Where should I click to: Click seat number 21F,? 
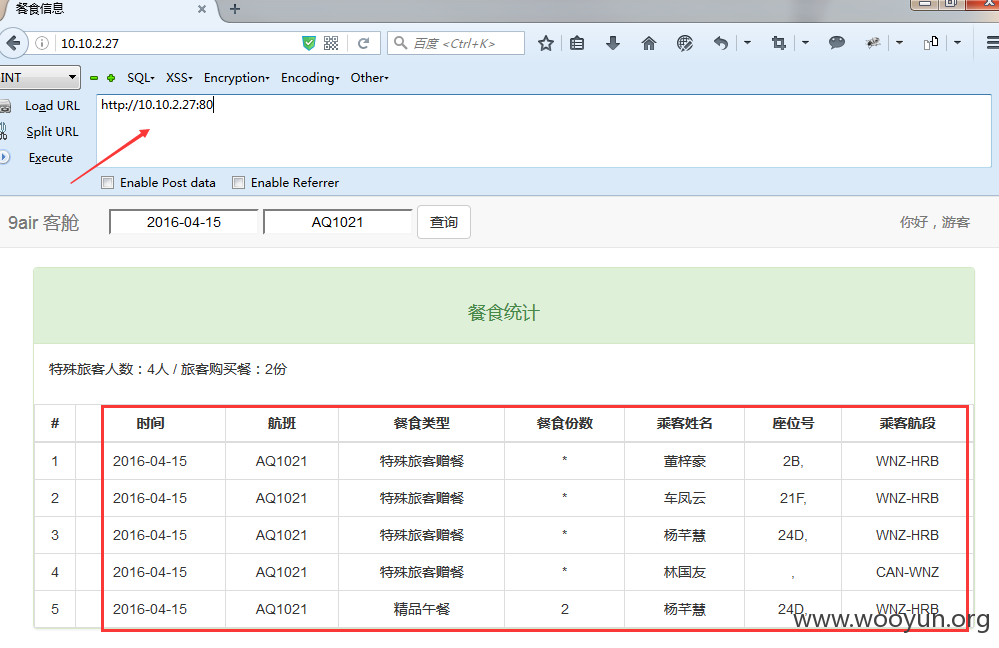793,498
